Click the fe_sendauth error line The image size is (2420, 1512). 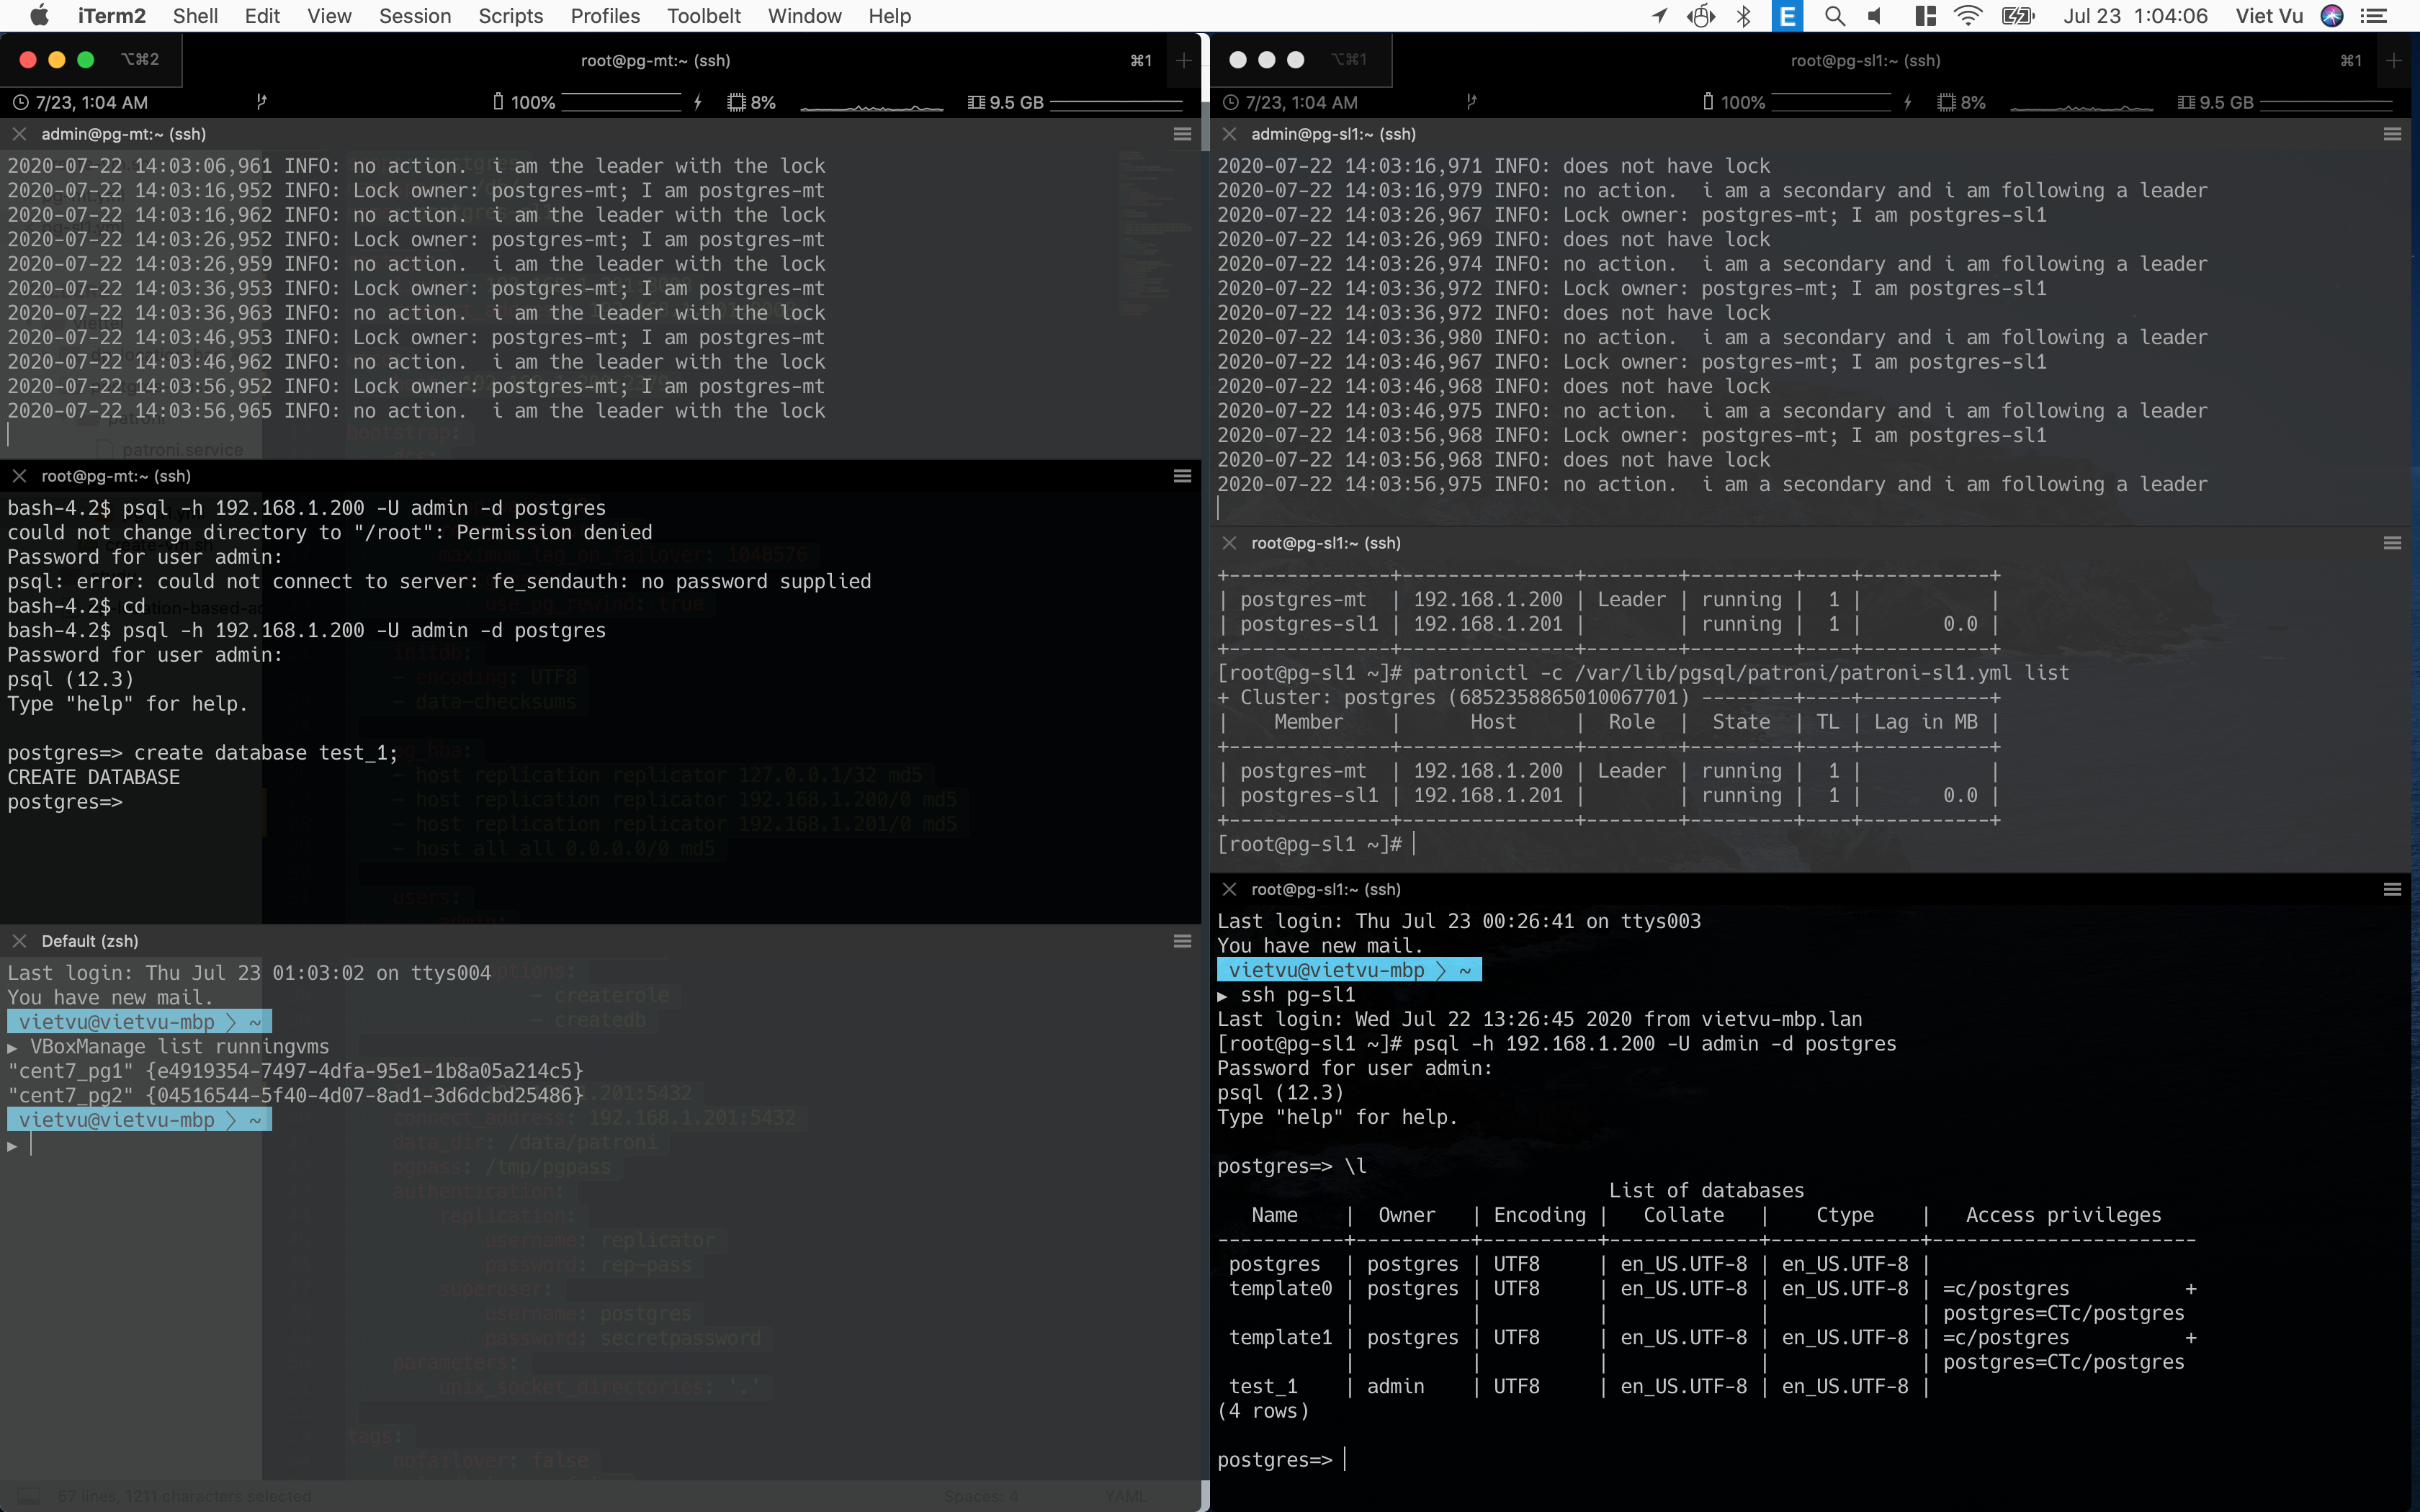click(x=439, y=582)
